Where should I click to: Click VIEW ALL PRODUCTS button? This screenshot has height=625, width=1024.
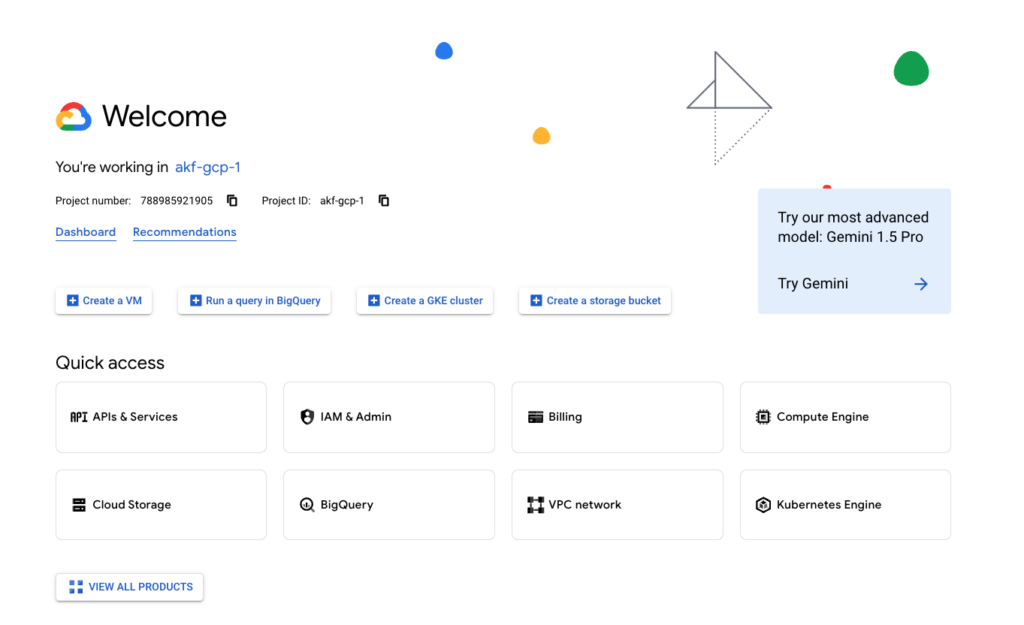(129, 587)
